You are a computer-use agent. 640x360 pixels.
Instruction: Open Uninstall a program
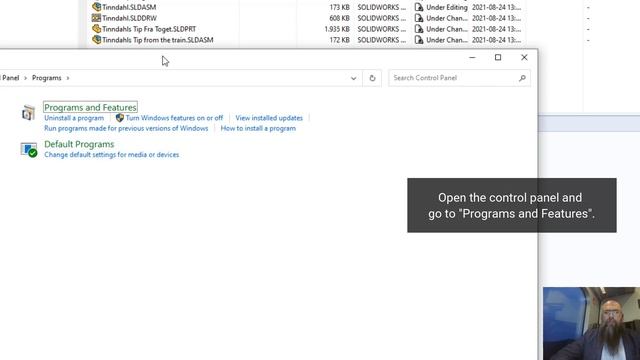coord(74,118)
